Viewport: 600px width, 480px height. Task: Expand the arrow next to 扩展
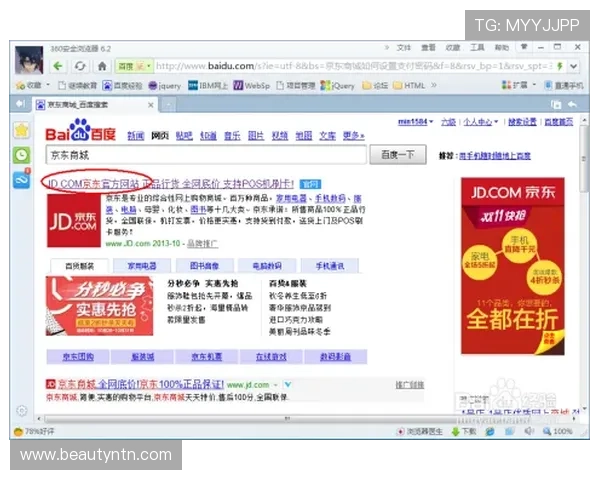tap(534, 85)
